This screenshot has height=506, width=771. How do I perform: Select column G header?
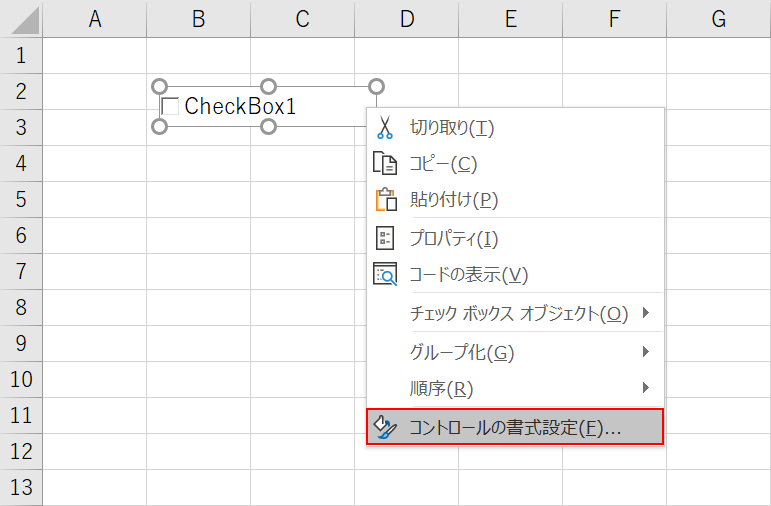(x=719, y=19)
